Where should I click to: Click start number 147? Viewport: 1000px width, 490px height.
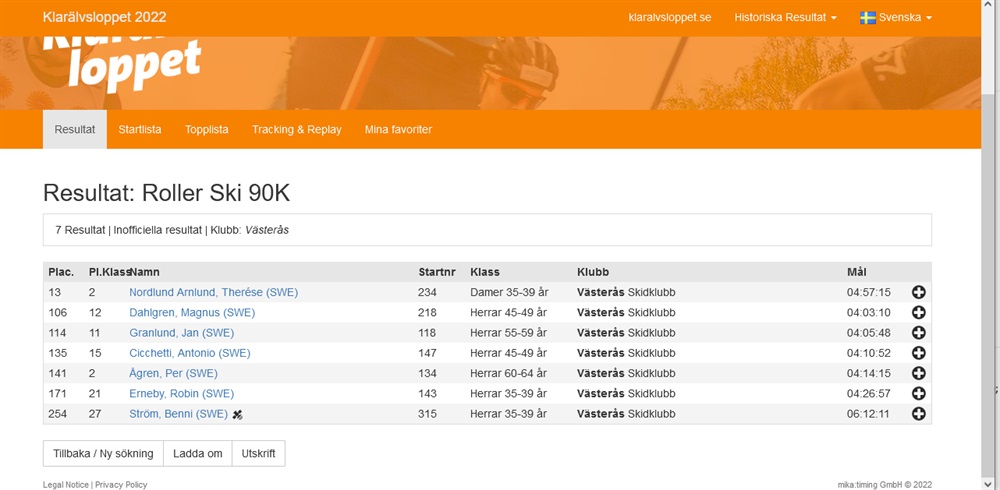coord(427,353)
